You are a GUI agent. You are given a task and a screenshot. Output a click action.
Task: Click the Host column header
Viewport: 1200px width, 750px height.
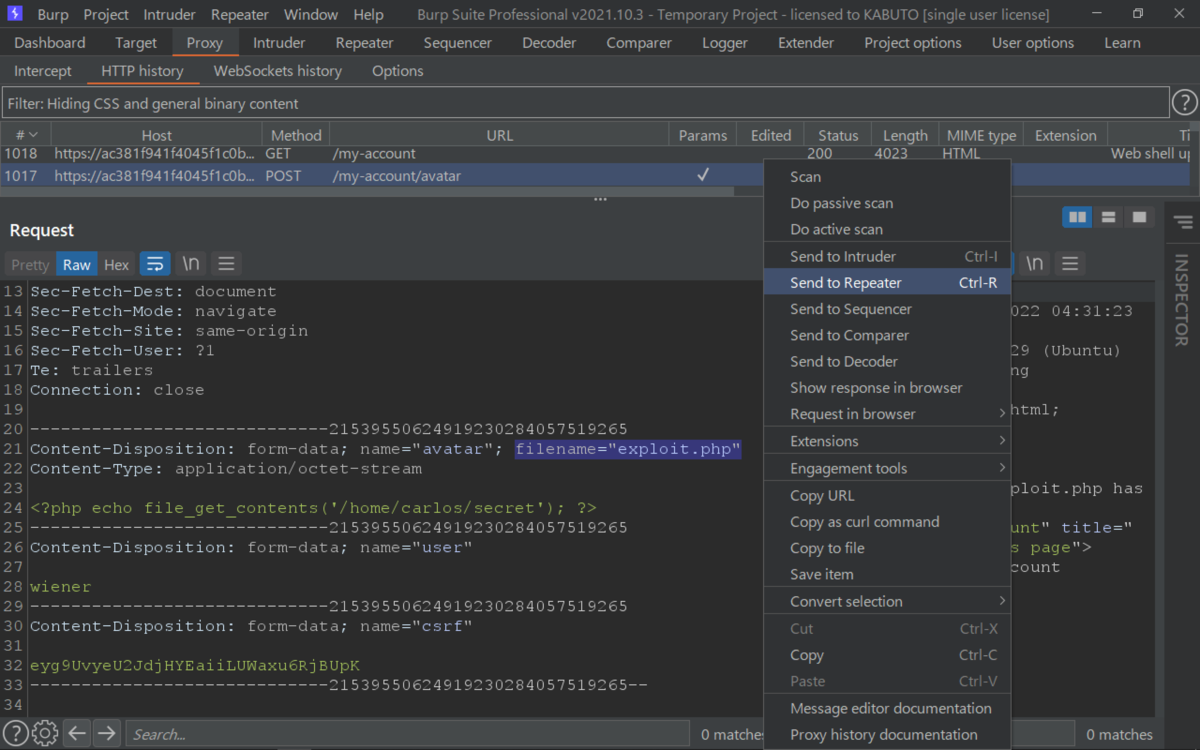click(x=156, y=135)
